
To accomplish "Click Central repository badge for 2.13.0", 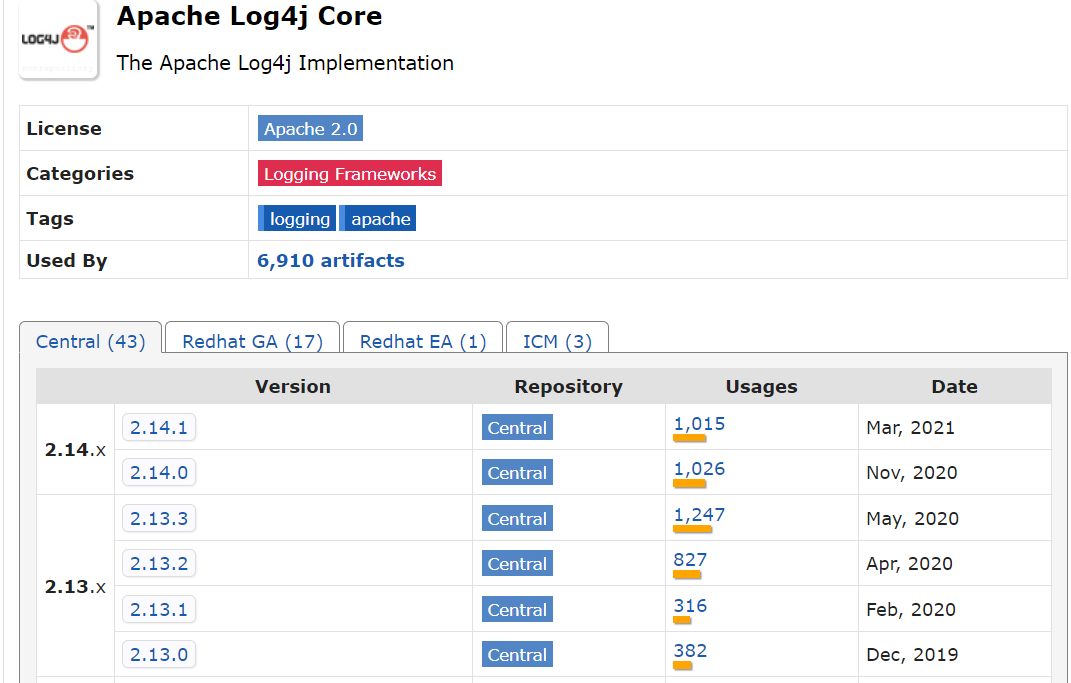I will point(517,654).
